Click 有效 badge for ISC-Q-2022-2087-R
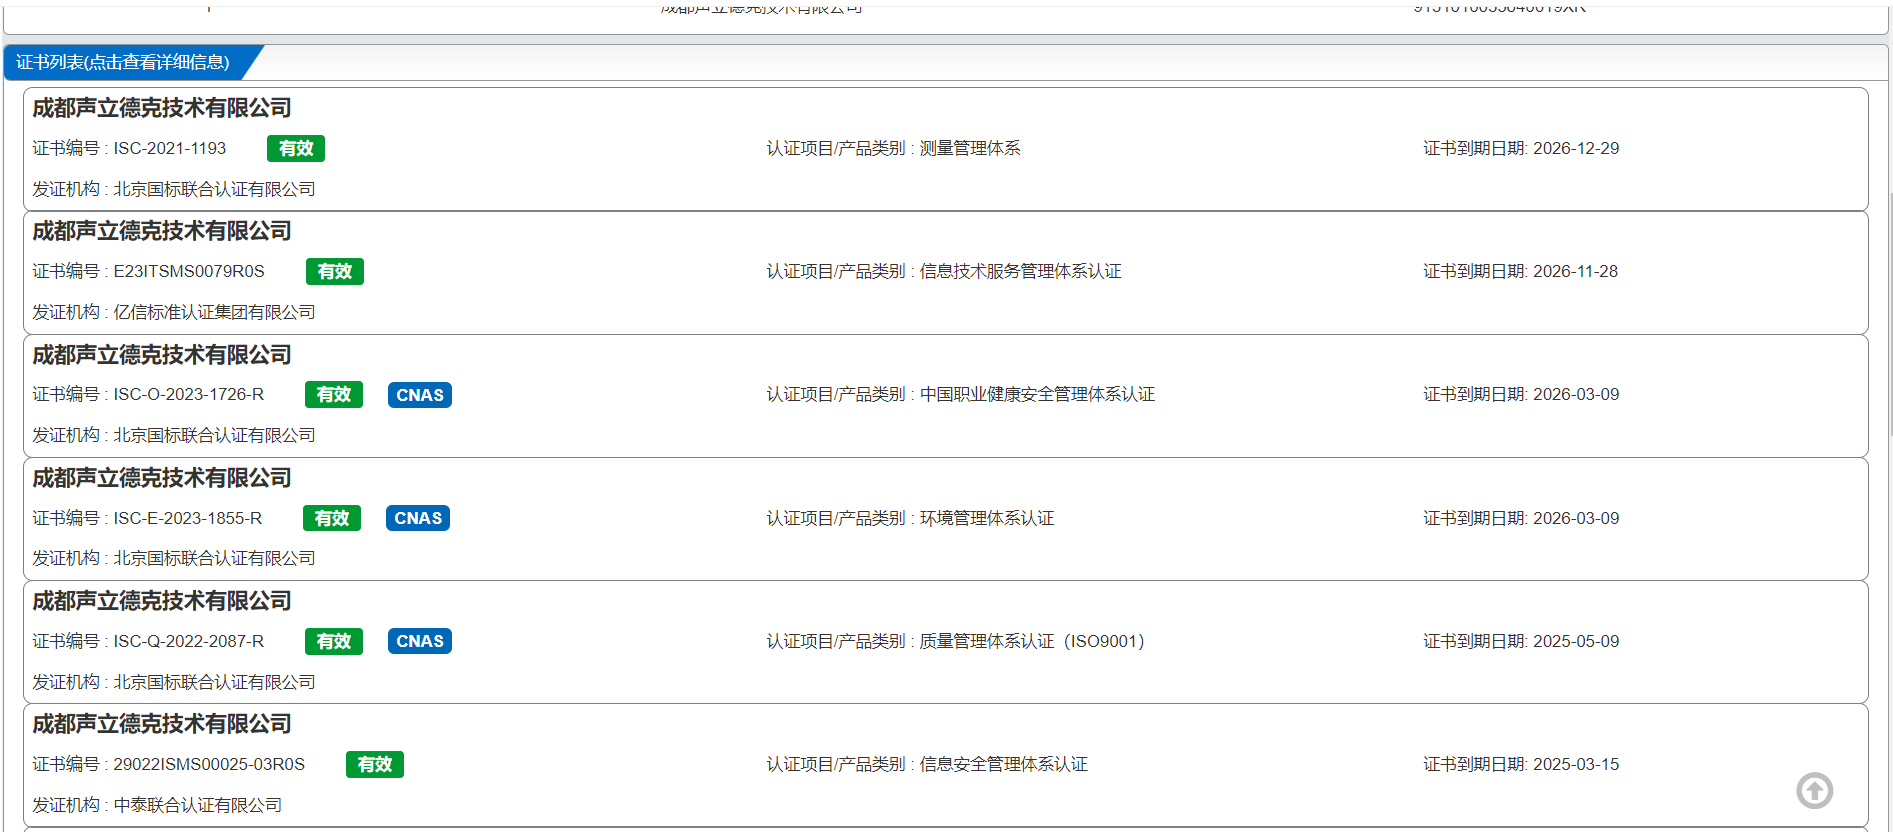 click(334, 641)
